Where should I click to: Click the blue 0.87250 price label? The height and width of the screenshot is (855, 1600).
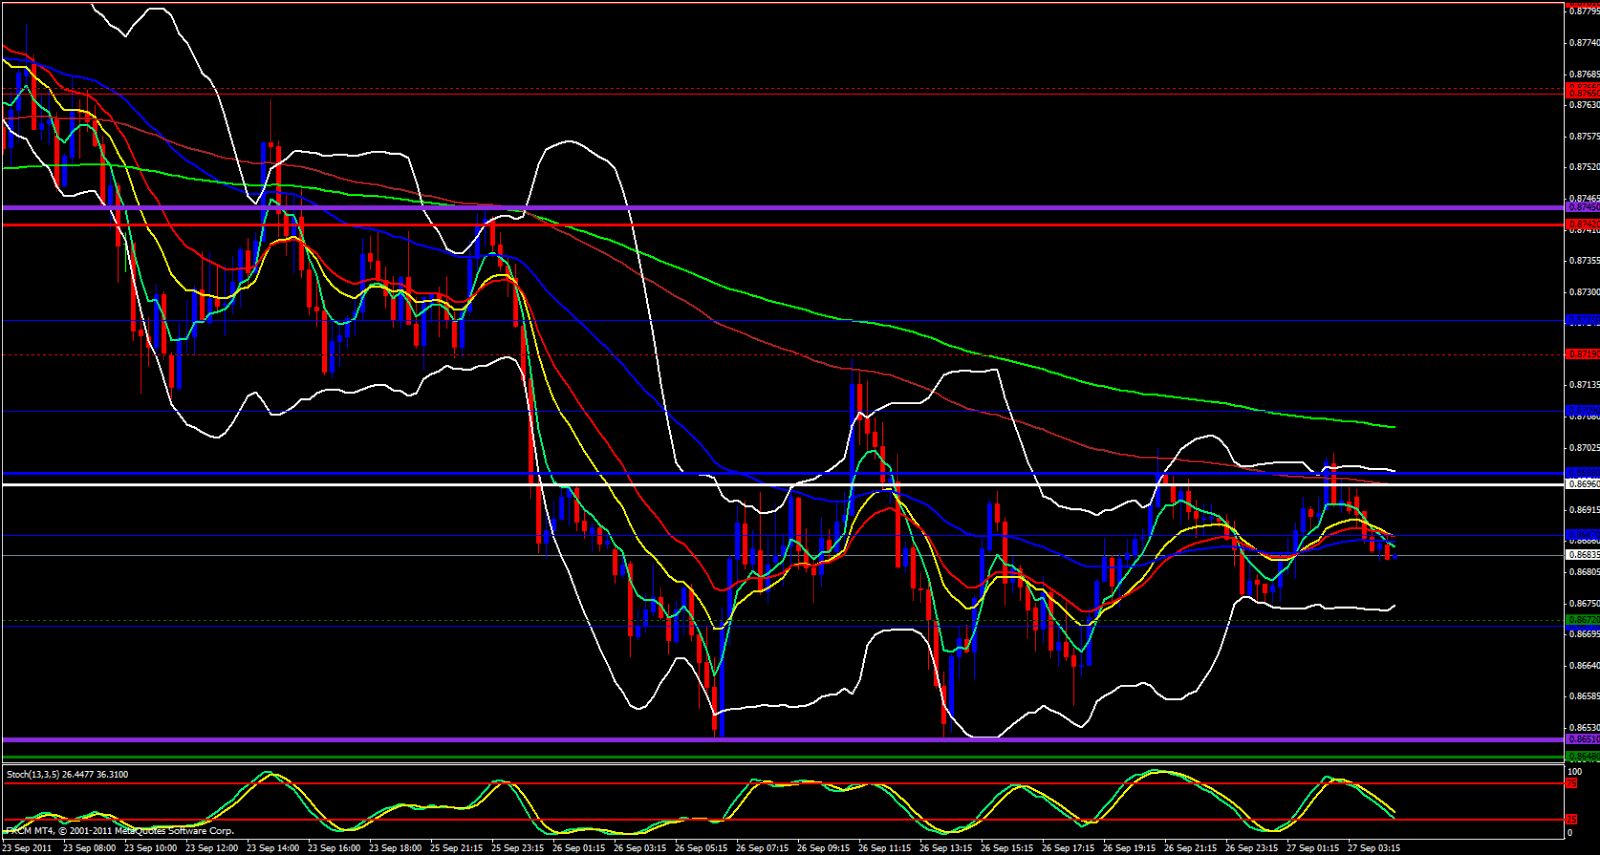(x=1583, y=320)
